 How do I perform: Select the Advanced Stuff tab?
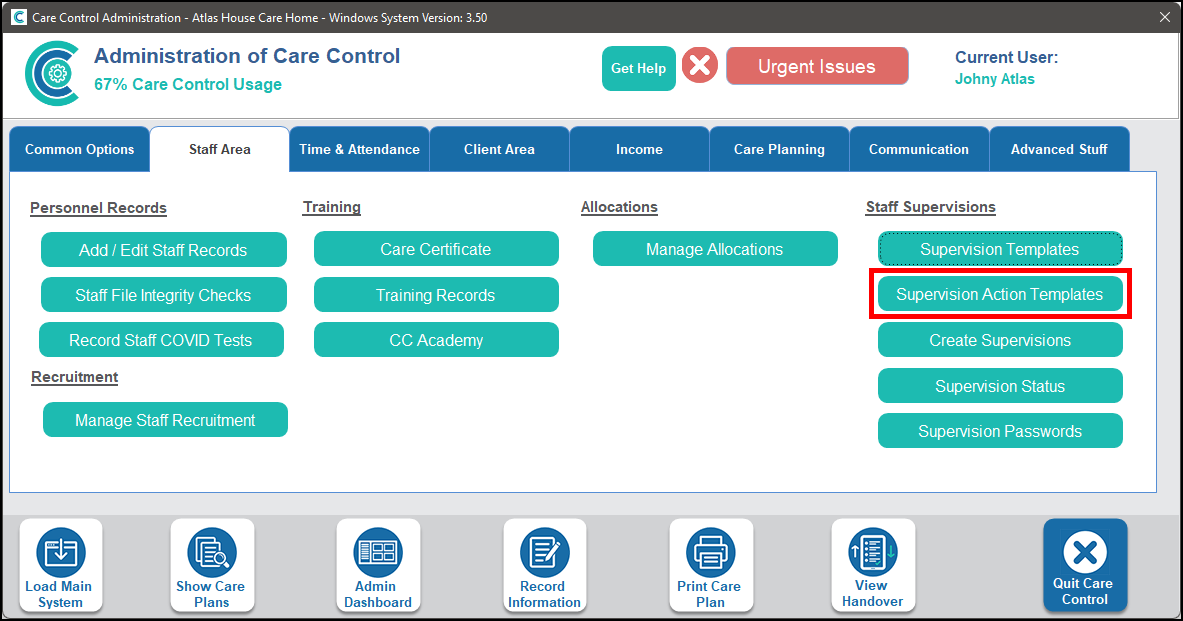click(1058, 150)
